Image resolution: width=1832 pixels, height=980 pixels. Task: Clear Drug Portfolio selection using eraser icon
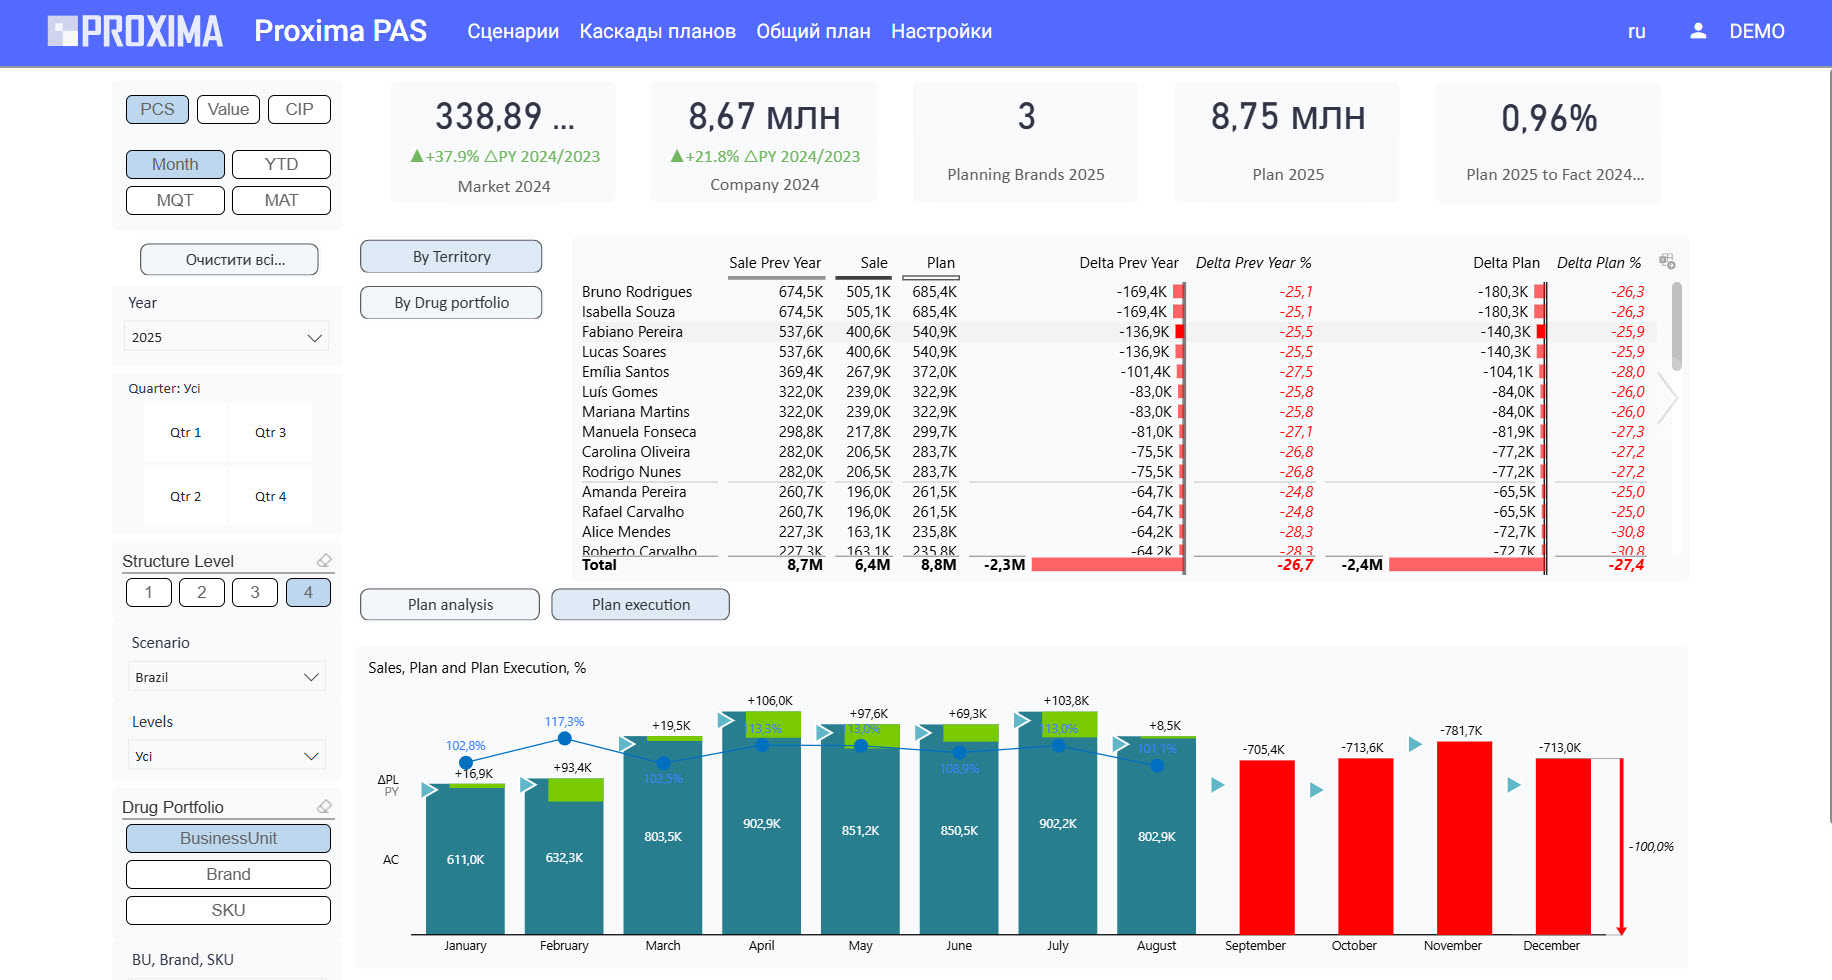click(x=324, y=807)
